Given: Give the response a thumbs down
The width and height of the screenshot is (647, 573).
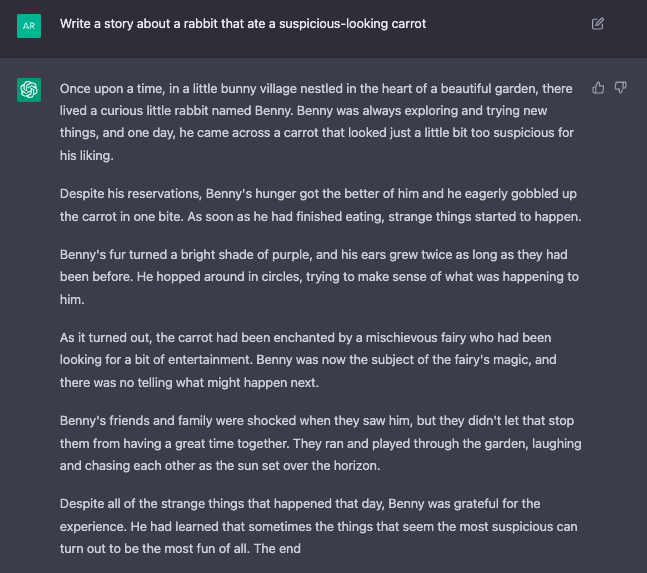Looking at the screenshot, I should tap(620, 88).
